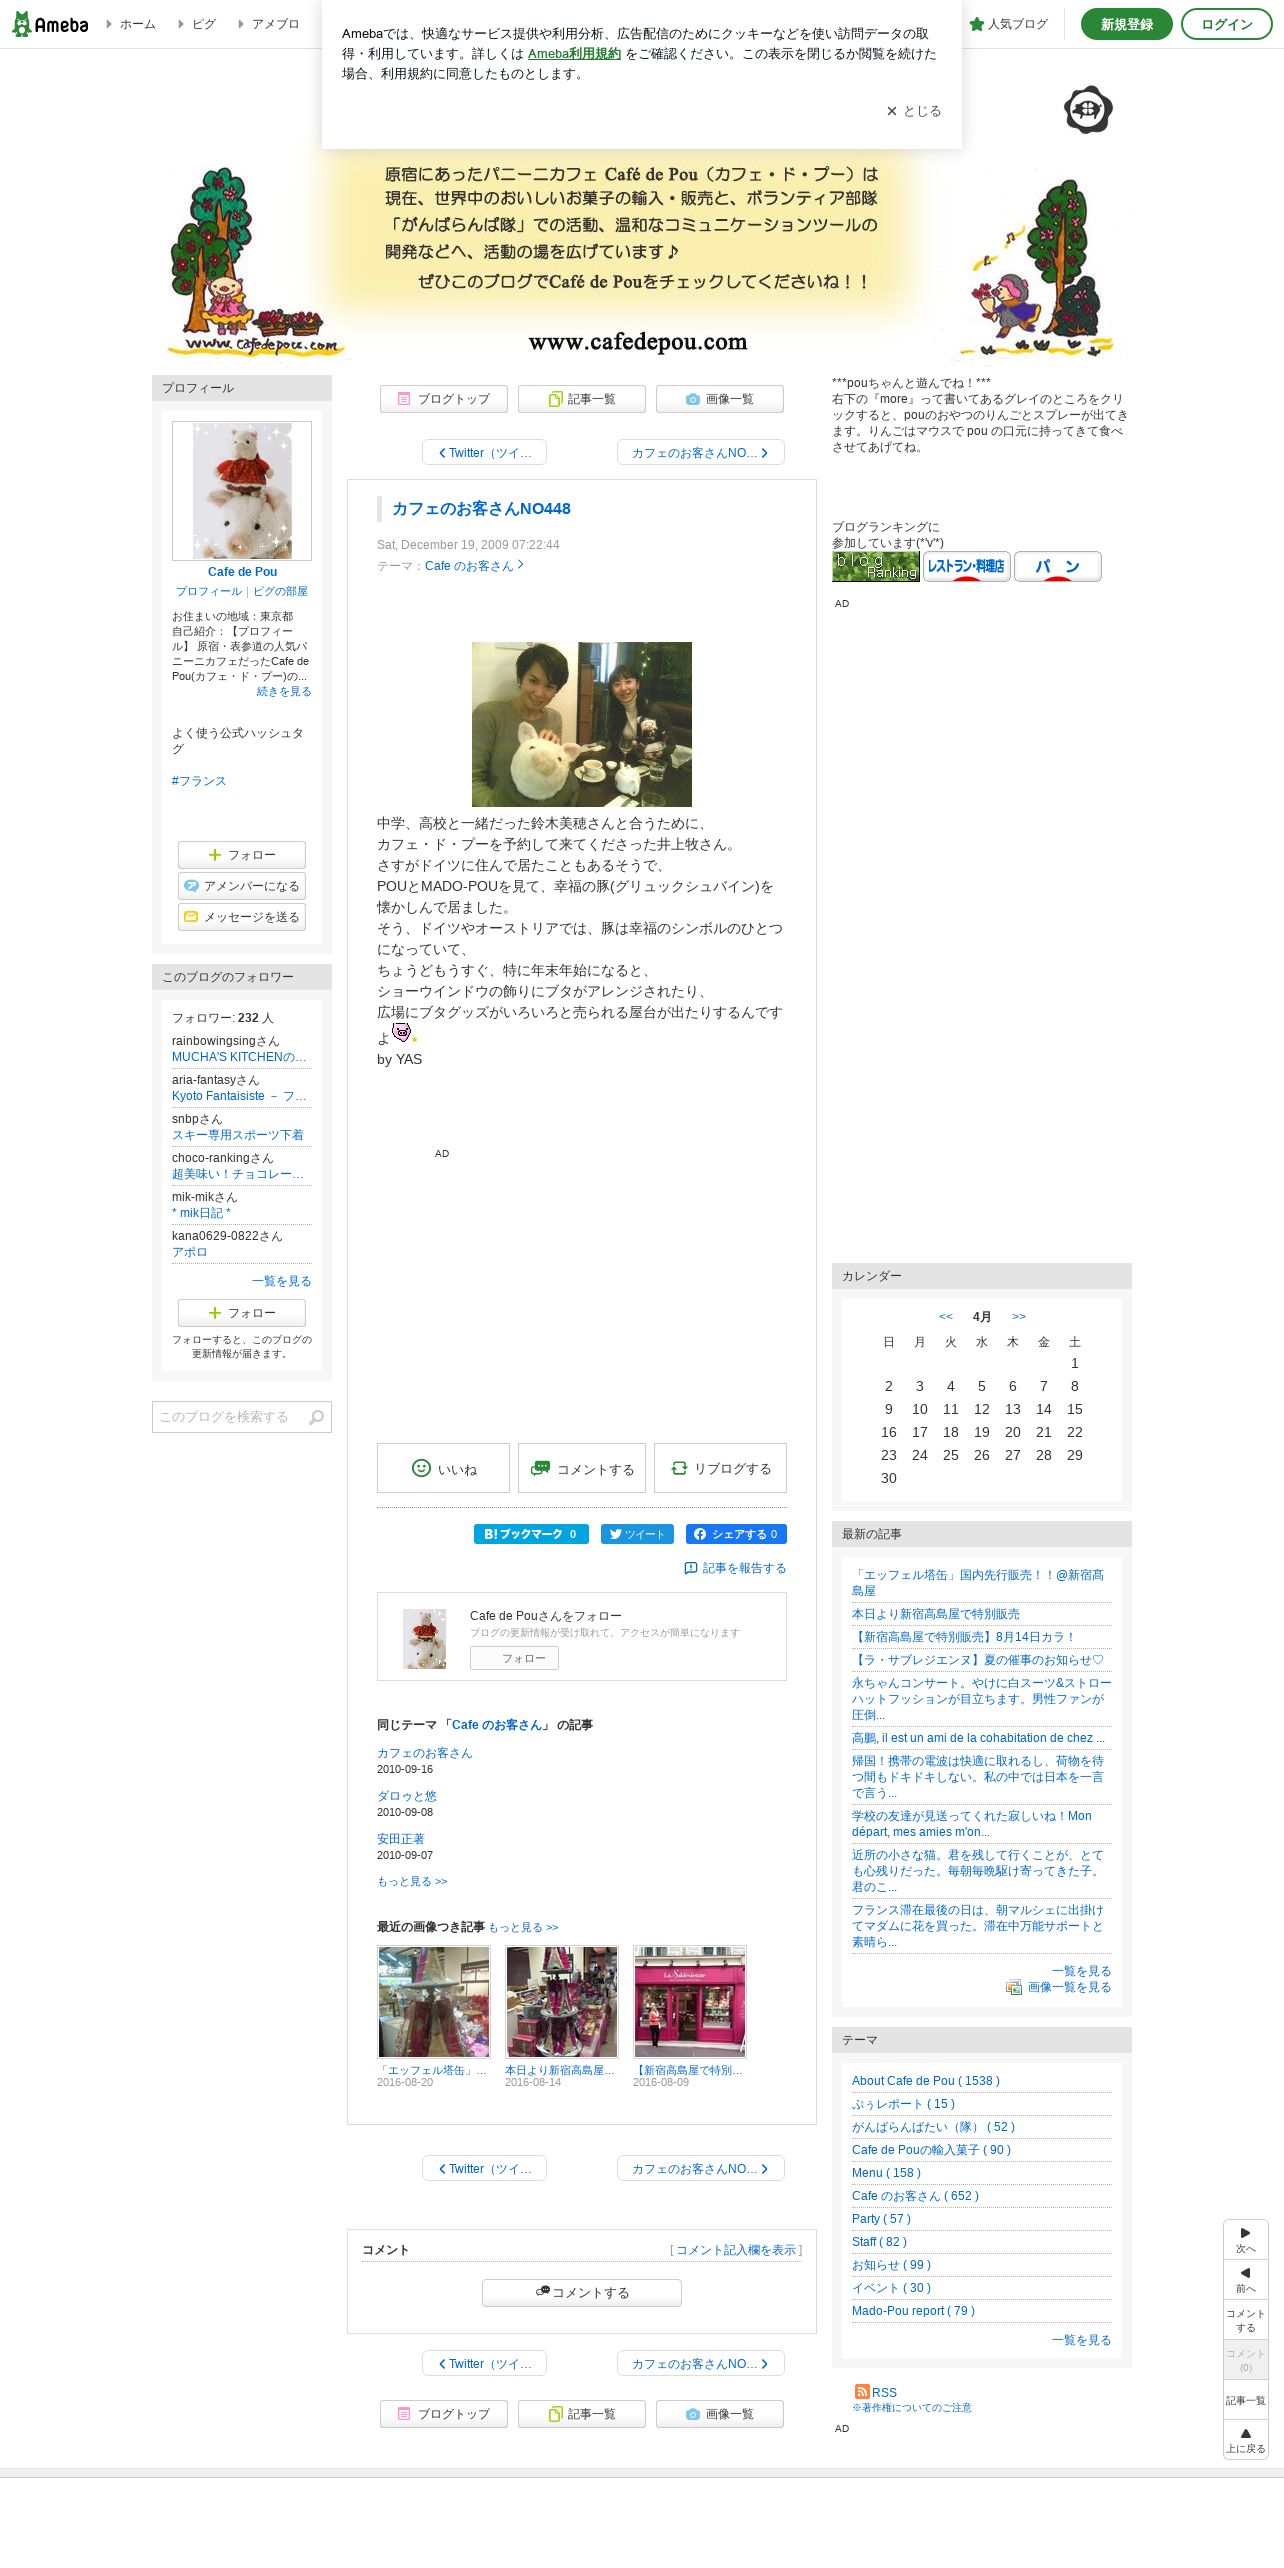
Task: Expand the profile with 続きを見る
Action: coord(284,692)
